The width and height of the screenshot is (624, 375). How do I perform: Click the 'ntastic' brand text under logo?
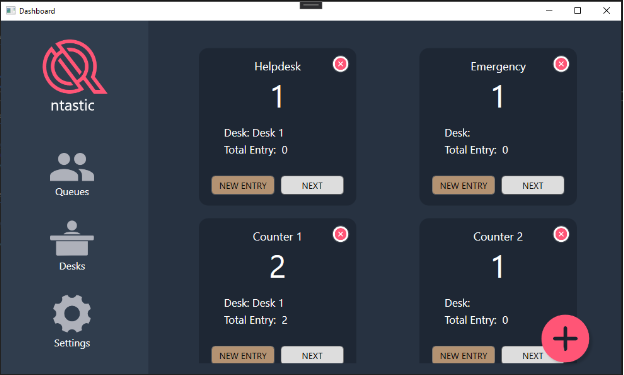pos(72,105)
